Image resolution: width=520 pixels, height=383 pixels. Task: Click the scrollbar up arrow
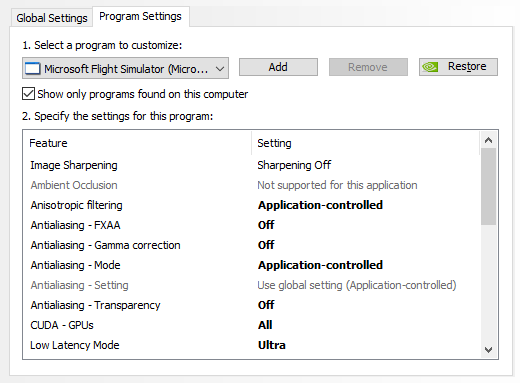488,140
